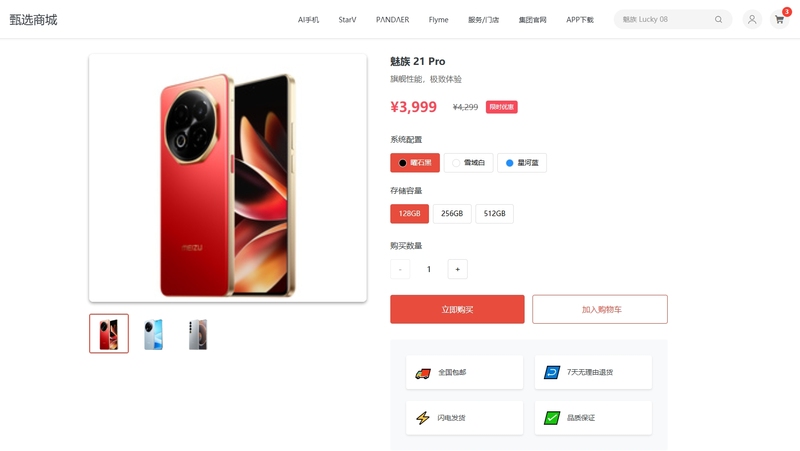
Task: Increase quantity with the plus button
Action: pos(457,269)
